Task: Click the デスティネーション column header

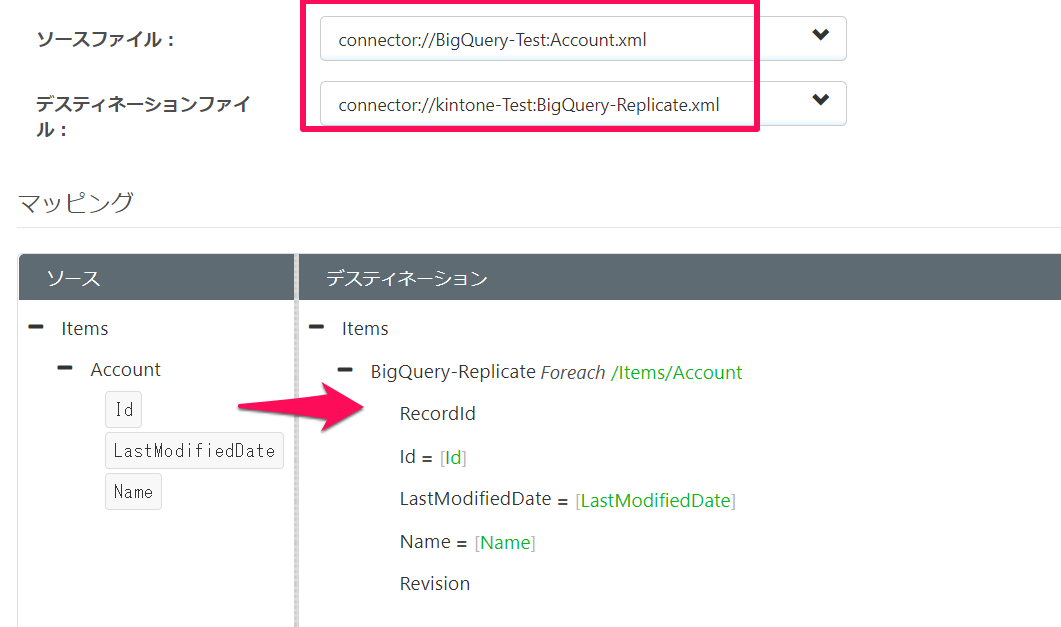Action: [679, 277]
